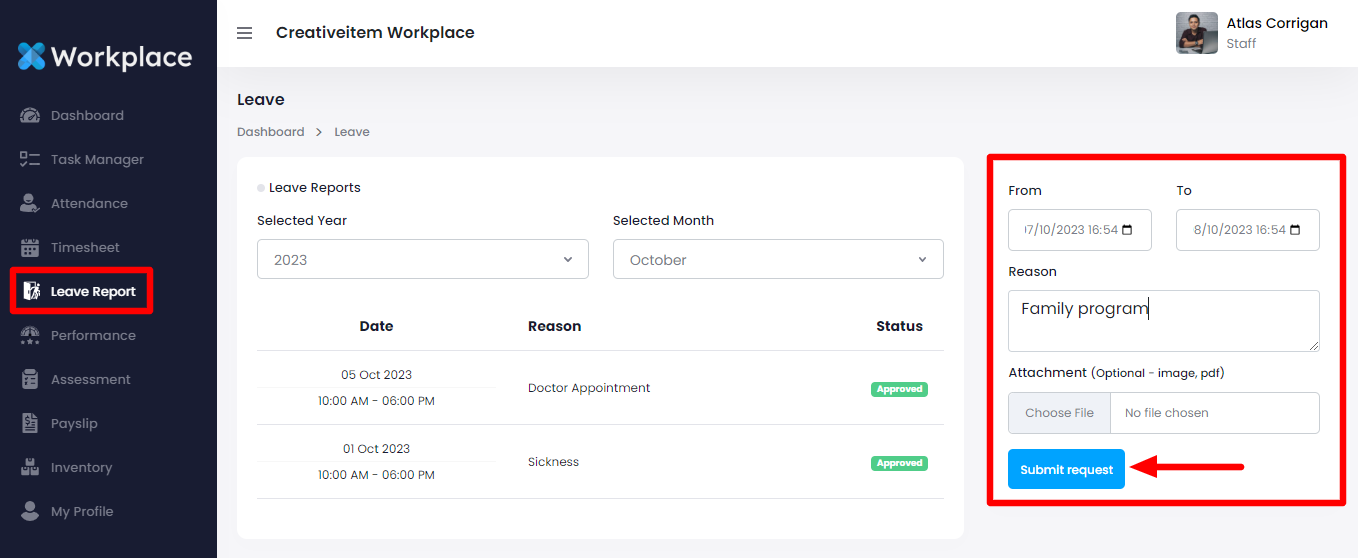This screenshot has height=558, width=1358.
Task: Click the Payslip document icon
Action: pos(30,424)
